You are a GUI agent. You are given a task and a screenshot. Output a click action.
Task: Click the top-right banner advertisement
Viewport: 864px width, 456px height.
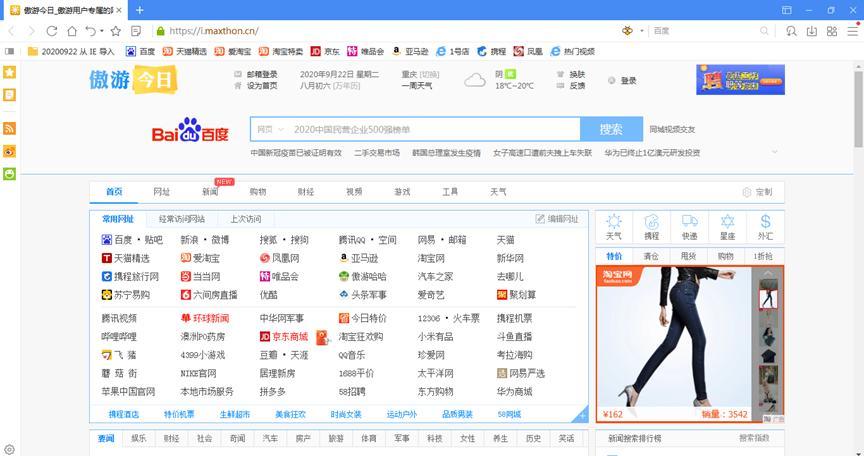tap(740, 79)
